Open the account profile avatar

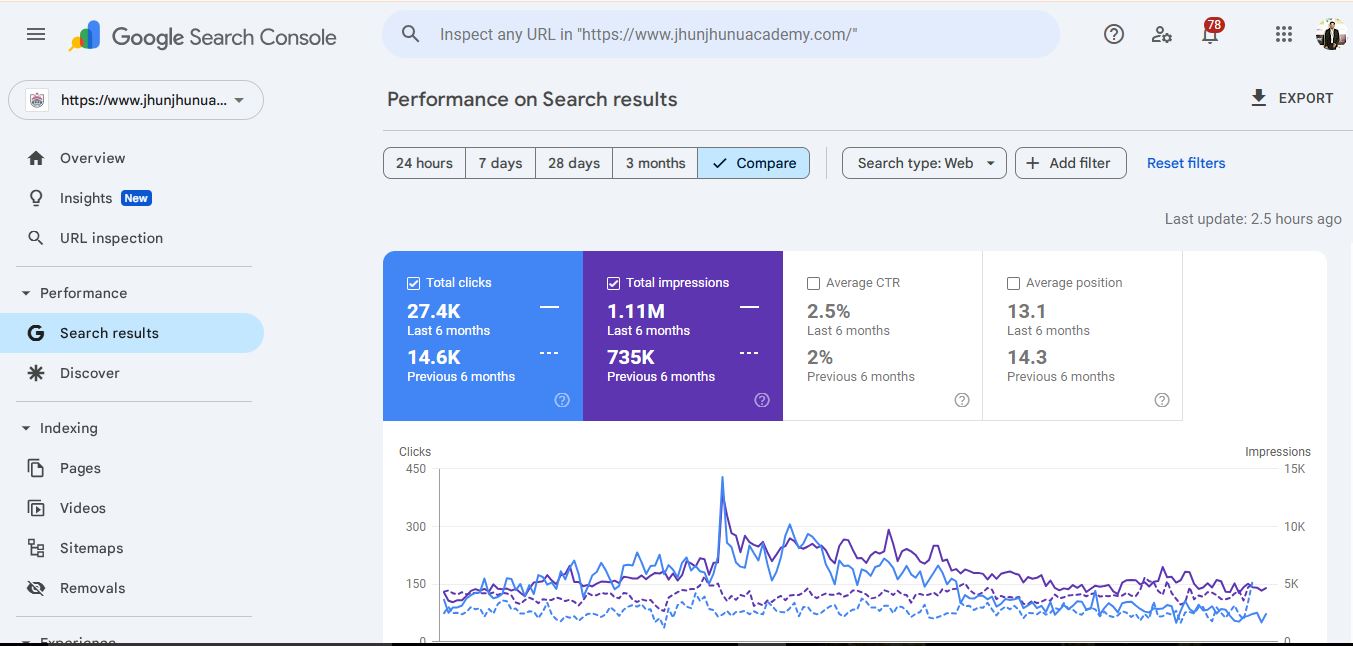pyautogui.click(x=1331, y=34)
